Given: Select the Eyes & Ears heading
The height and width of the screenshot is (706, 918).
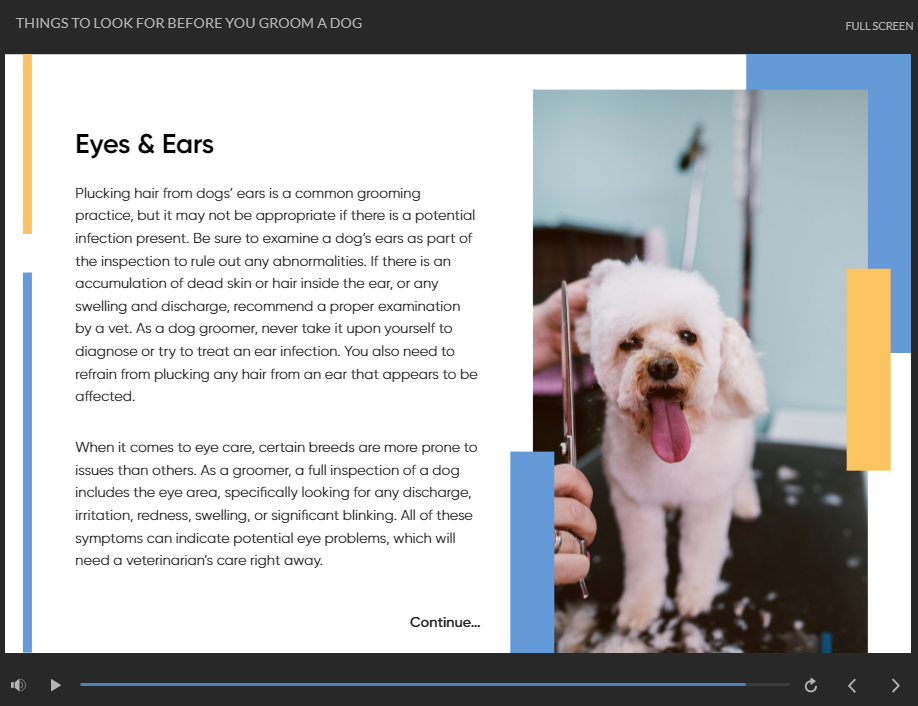Looking at the screenshot, I should click(144, 144).
